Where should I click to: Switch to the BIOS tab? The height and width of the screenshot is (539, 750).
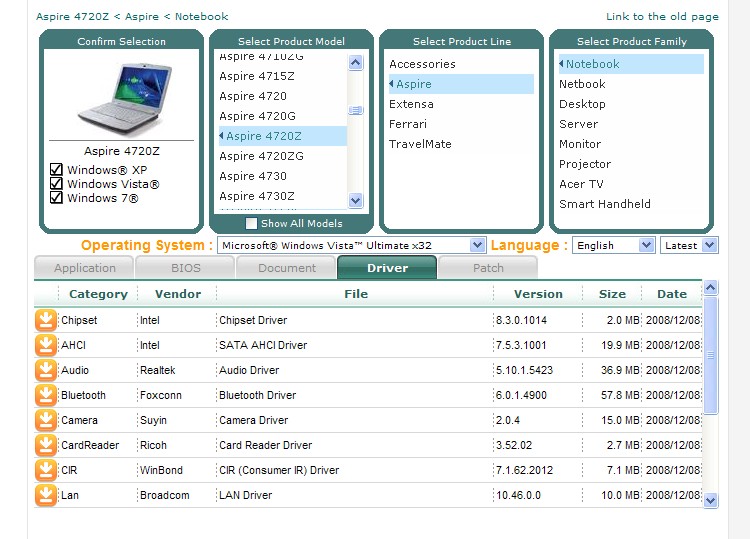point(186,268)
